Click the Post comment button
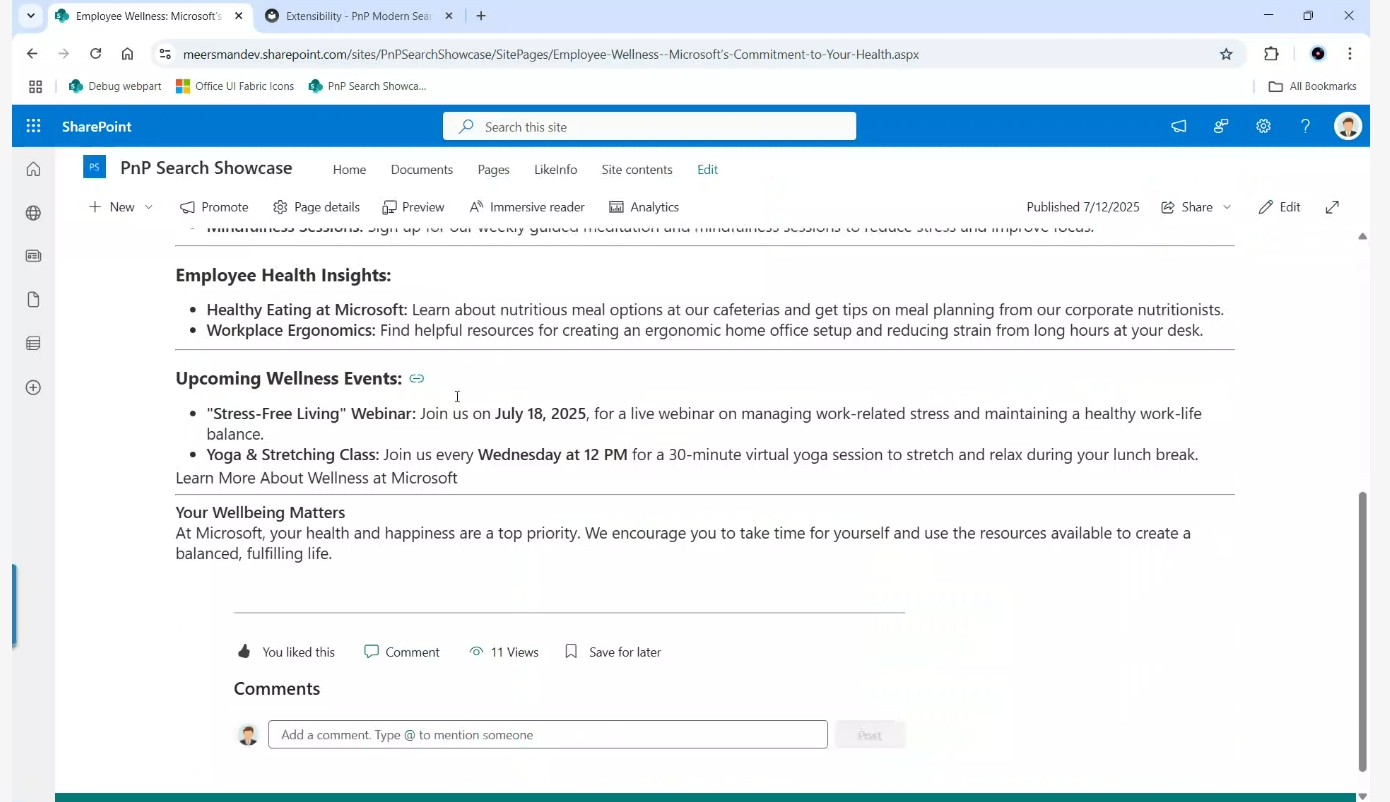This screenshot has width=1390, height=802. [870, 734]
